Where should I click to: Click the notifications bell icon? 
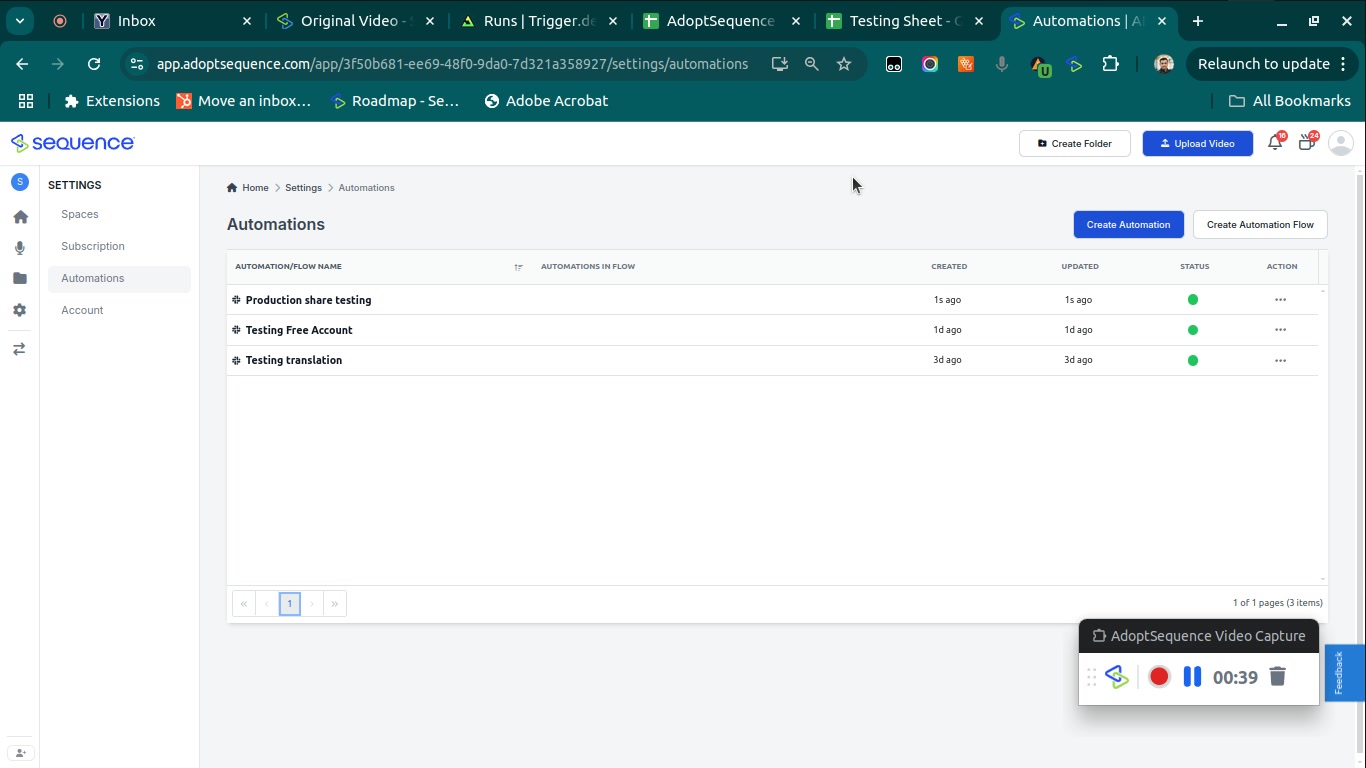click(x=1275, y=143)
